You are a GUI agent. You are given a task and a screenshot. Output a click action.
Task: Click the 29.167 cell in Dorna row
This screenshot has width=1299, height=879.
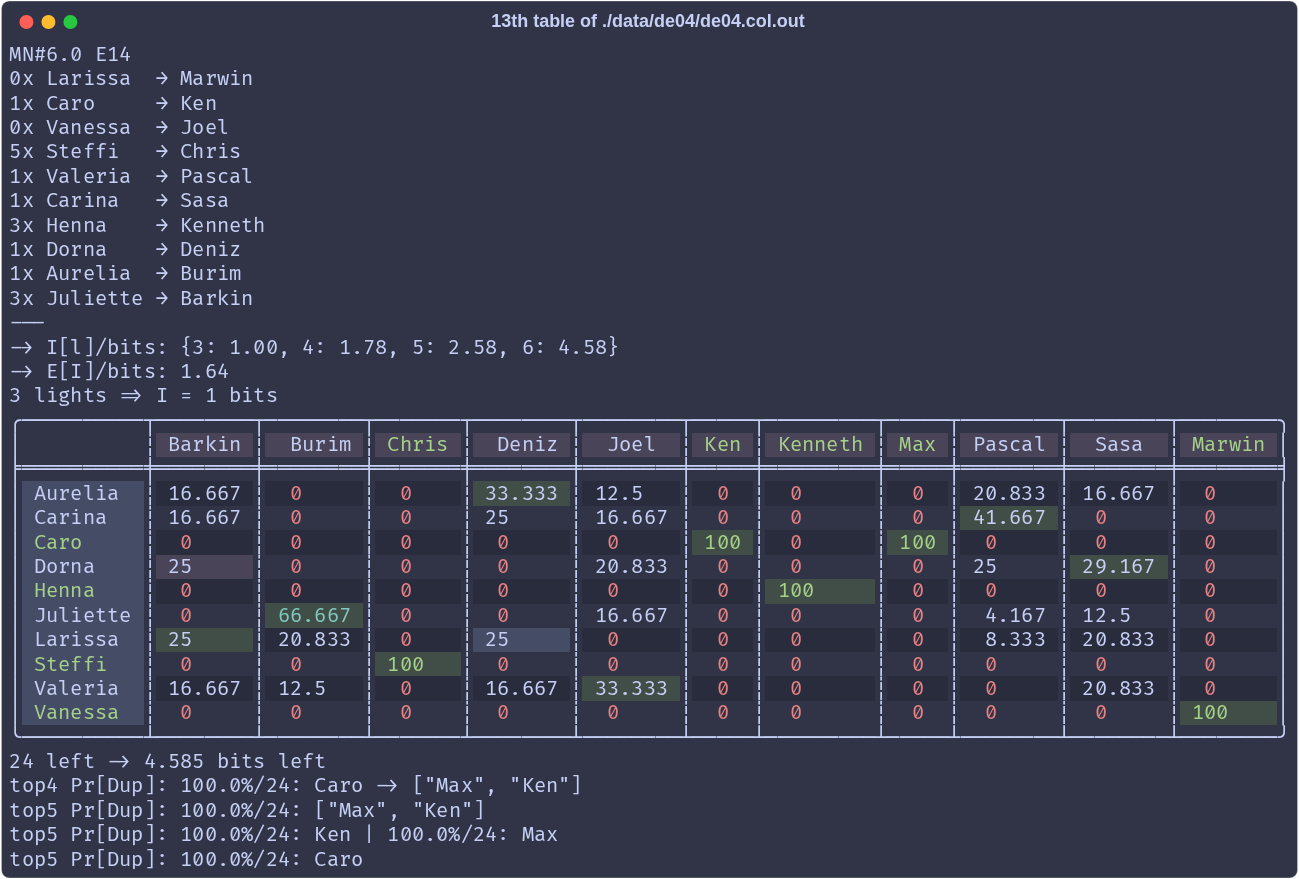tap(1118, 566)
